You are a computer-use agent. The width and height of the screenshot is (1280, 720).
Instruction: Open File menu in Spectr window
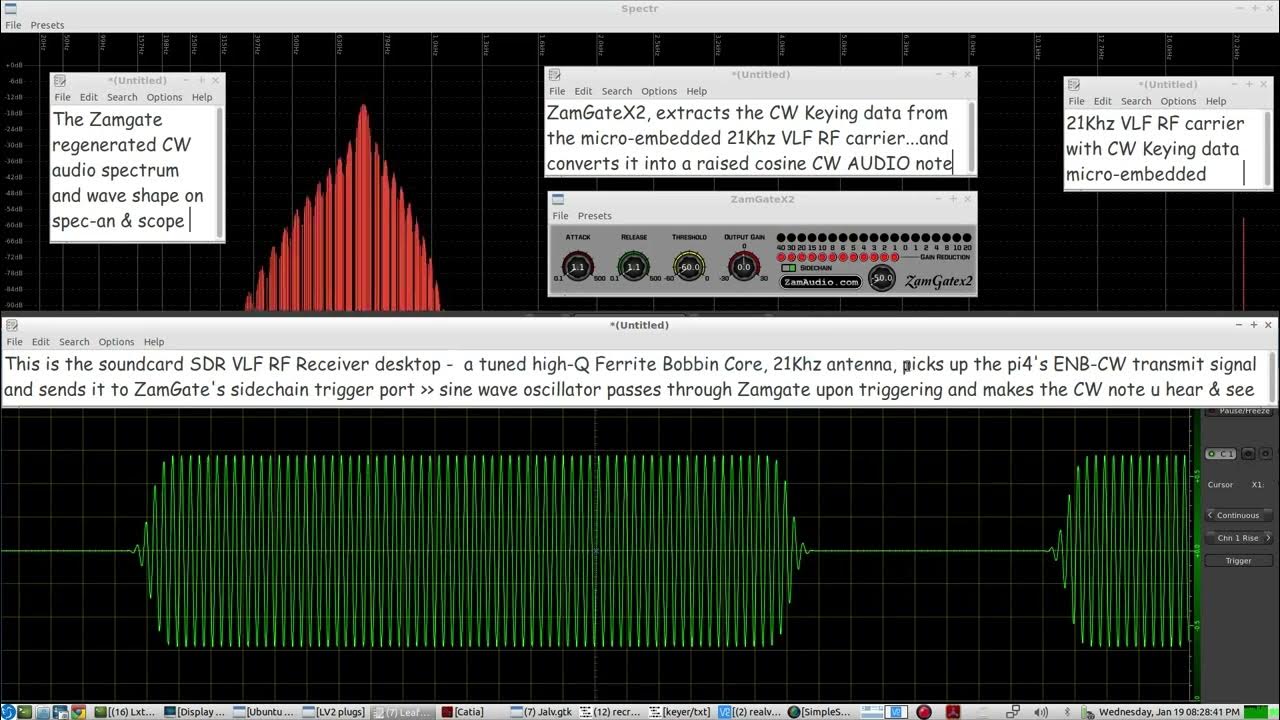pos(13,25)
